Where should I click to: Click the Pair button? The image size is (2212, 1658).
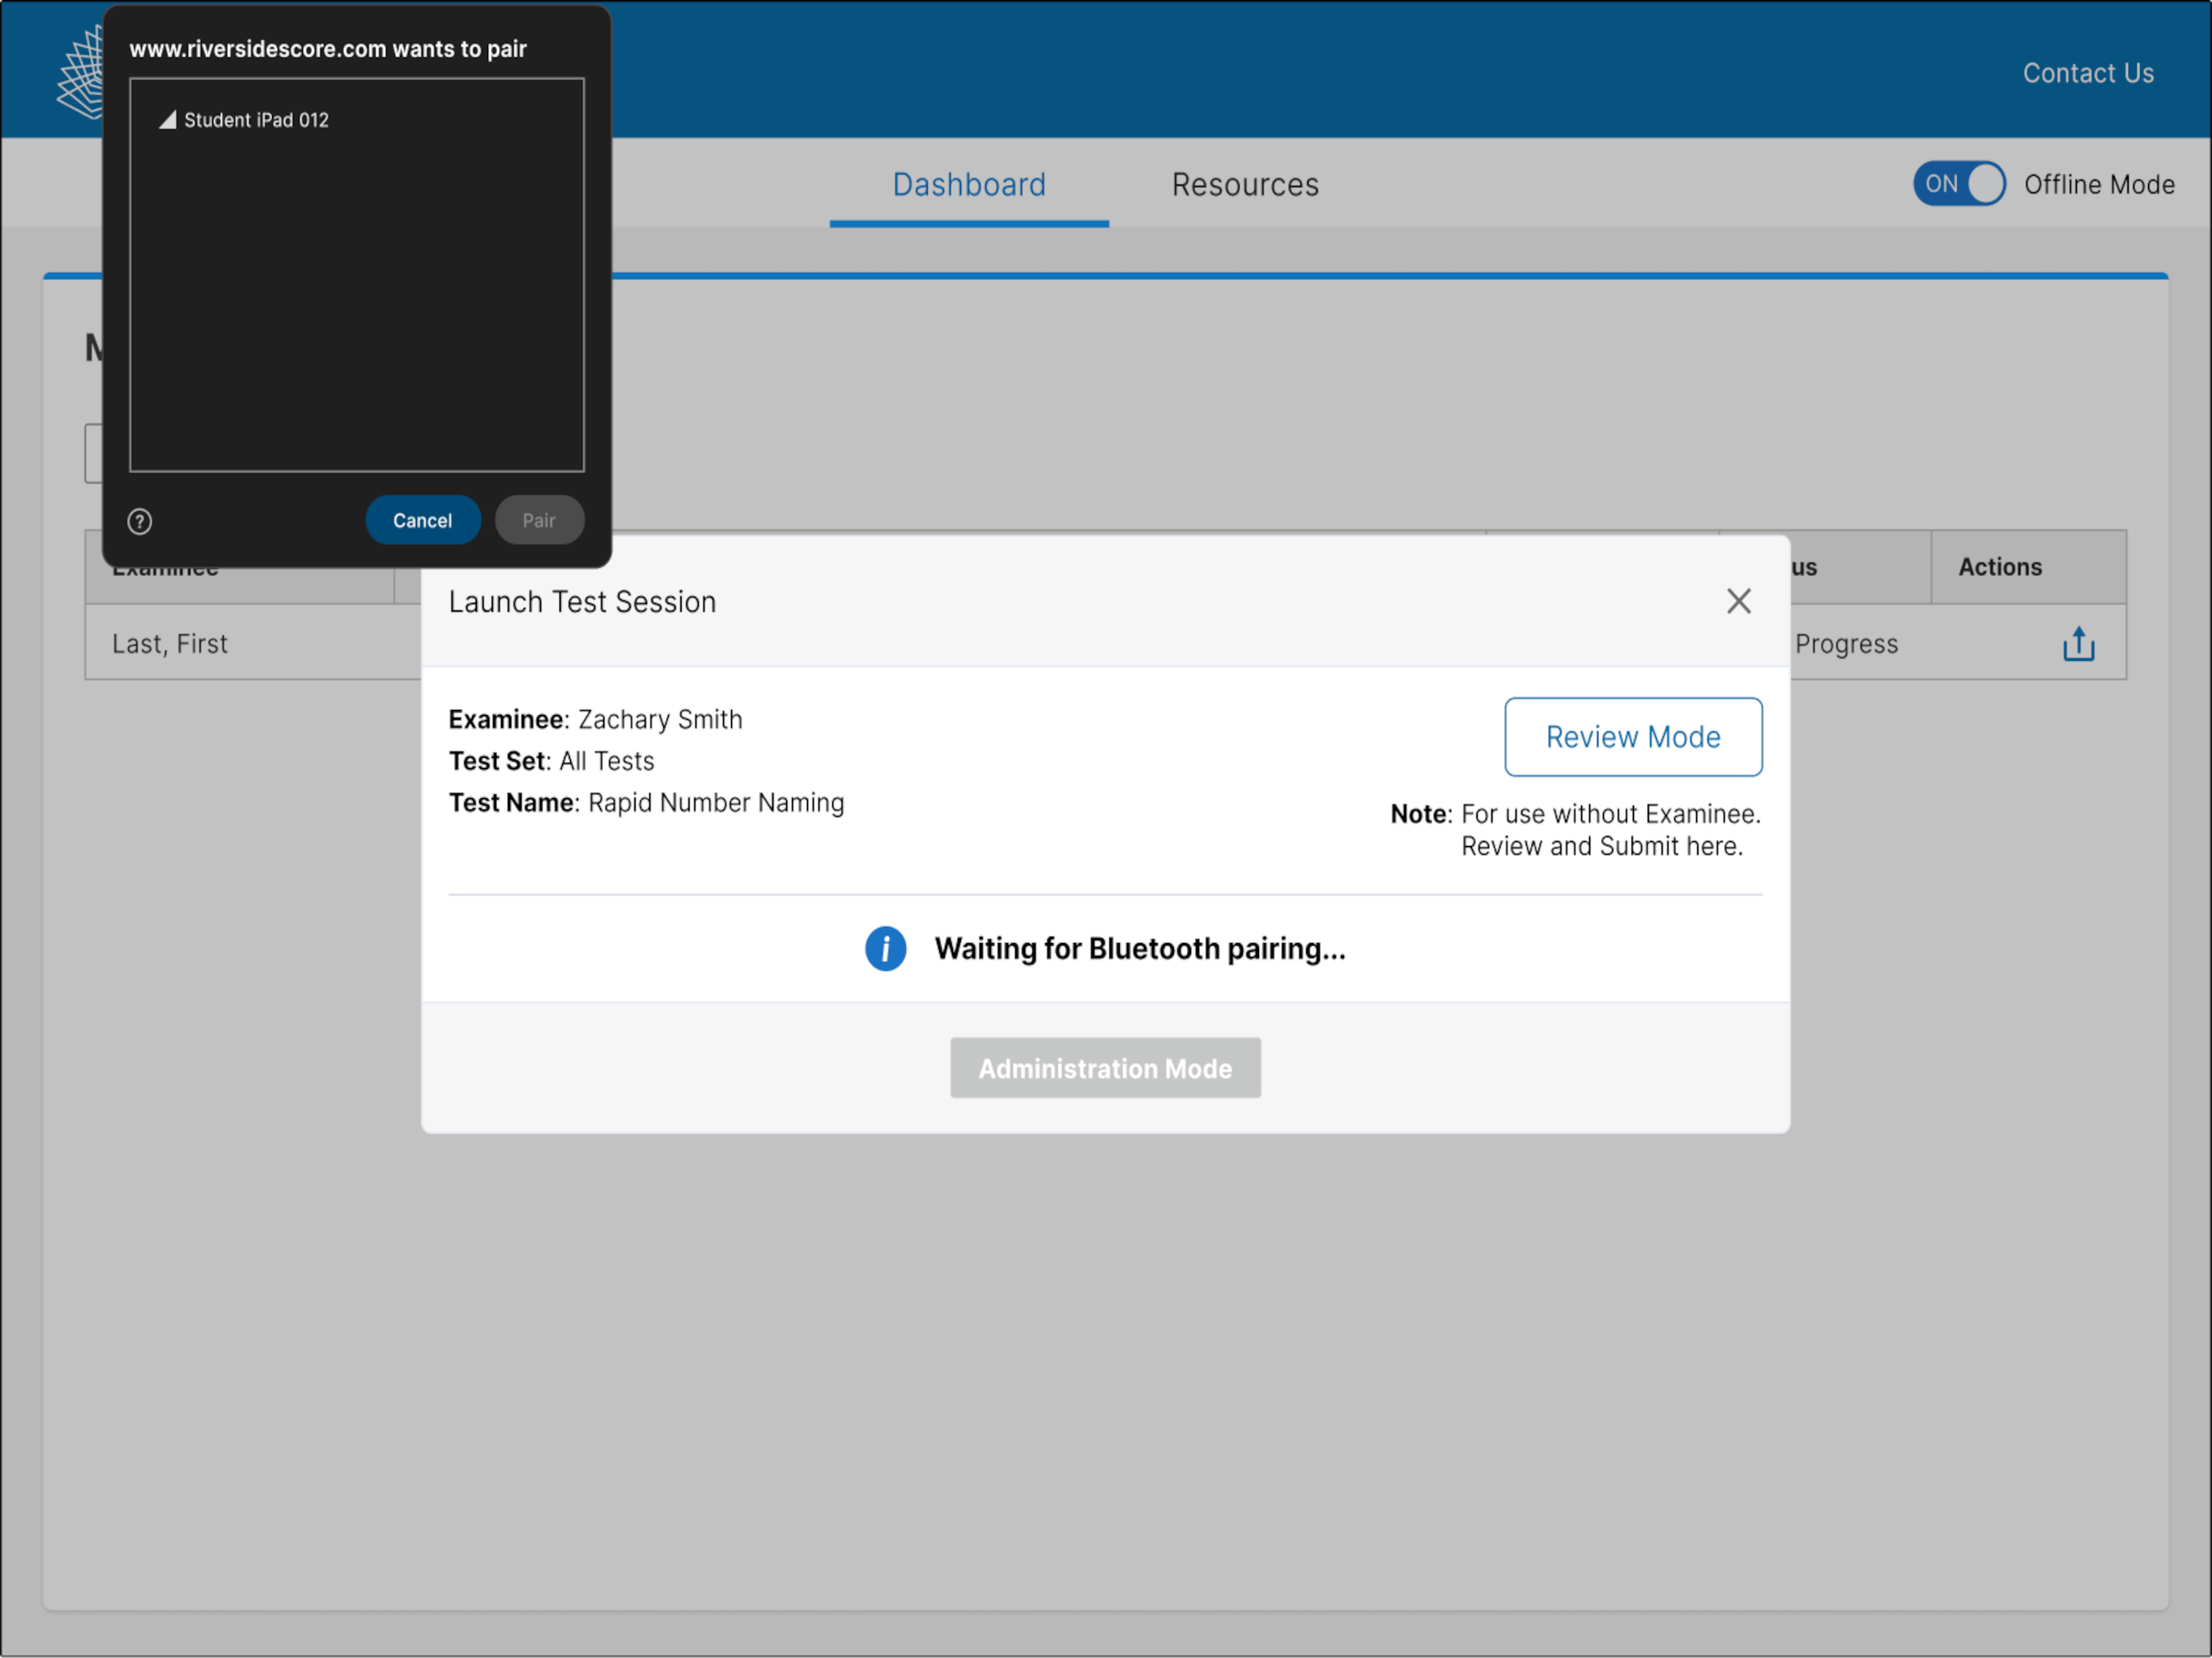coord(539,520)
